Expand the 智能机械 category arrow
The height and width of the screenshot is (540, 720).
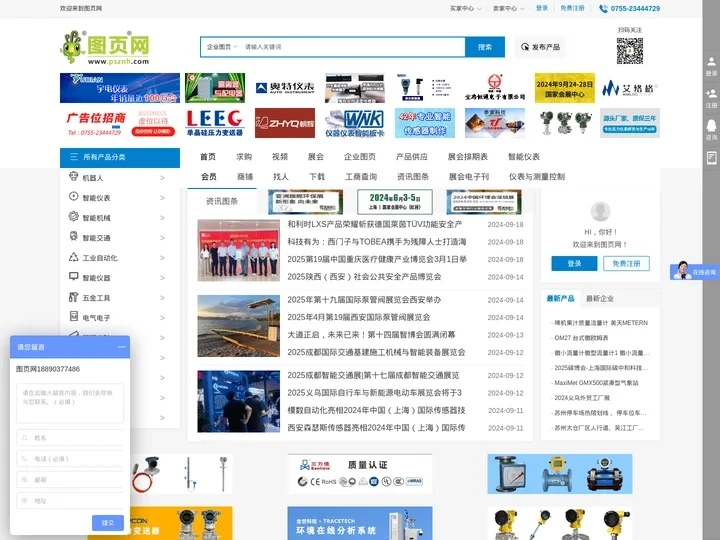[162, 218]
